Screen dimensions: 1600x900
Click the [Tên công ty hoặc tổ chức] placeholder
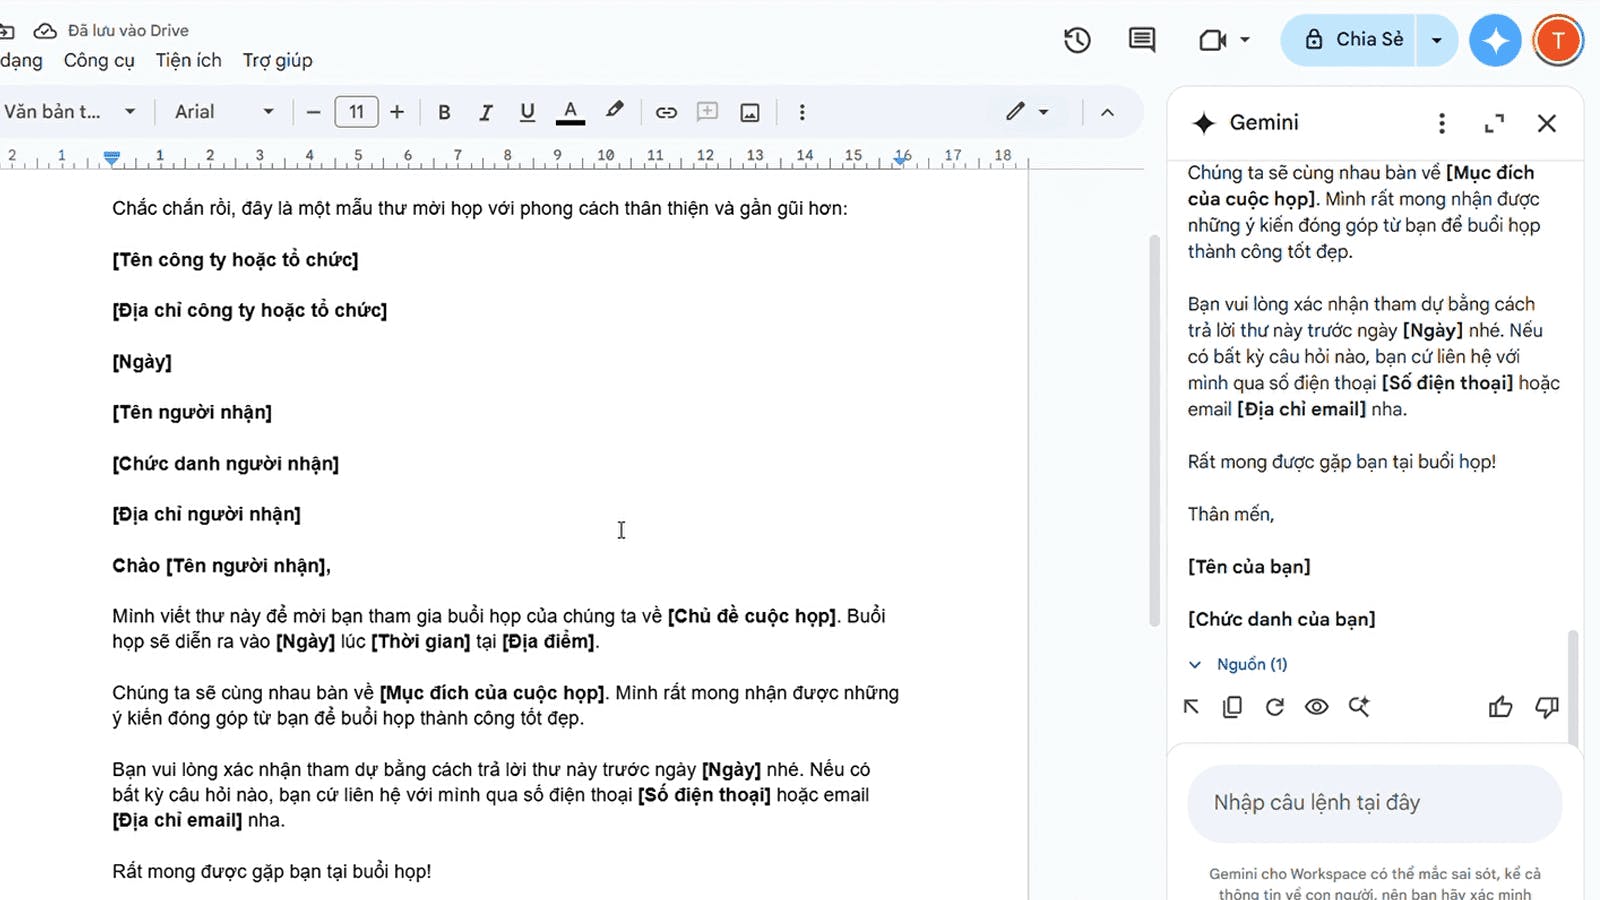235,260
